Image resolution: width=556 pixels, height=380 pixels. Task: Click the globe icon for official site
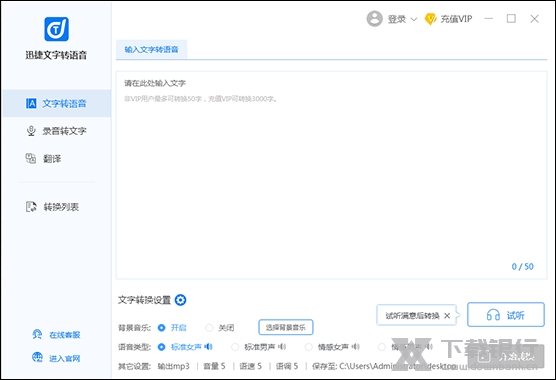tap(37, 357)
